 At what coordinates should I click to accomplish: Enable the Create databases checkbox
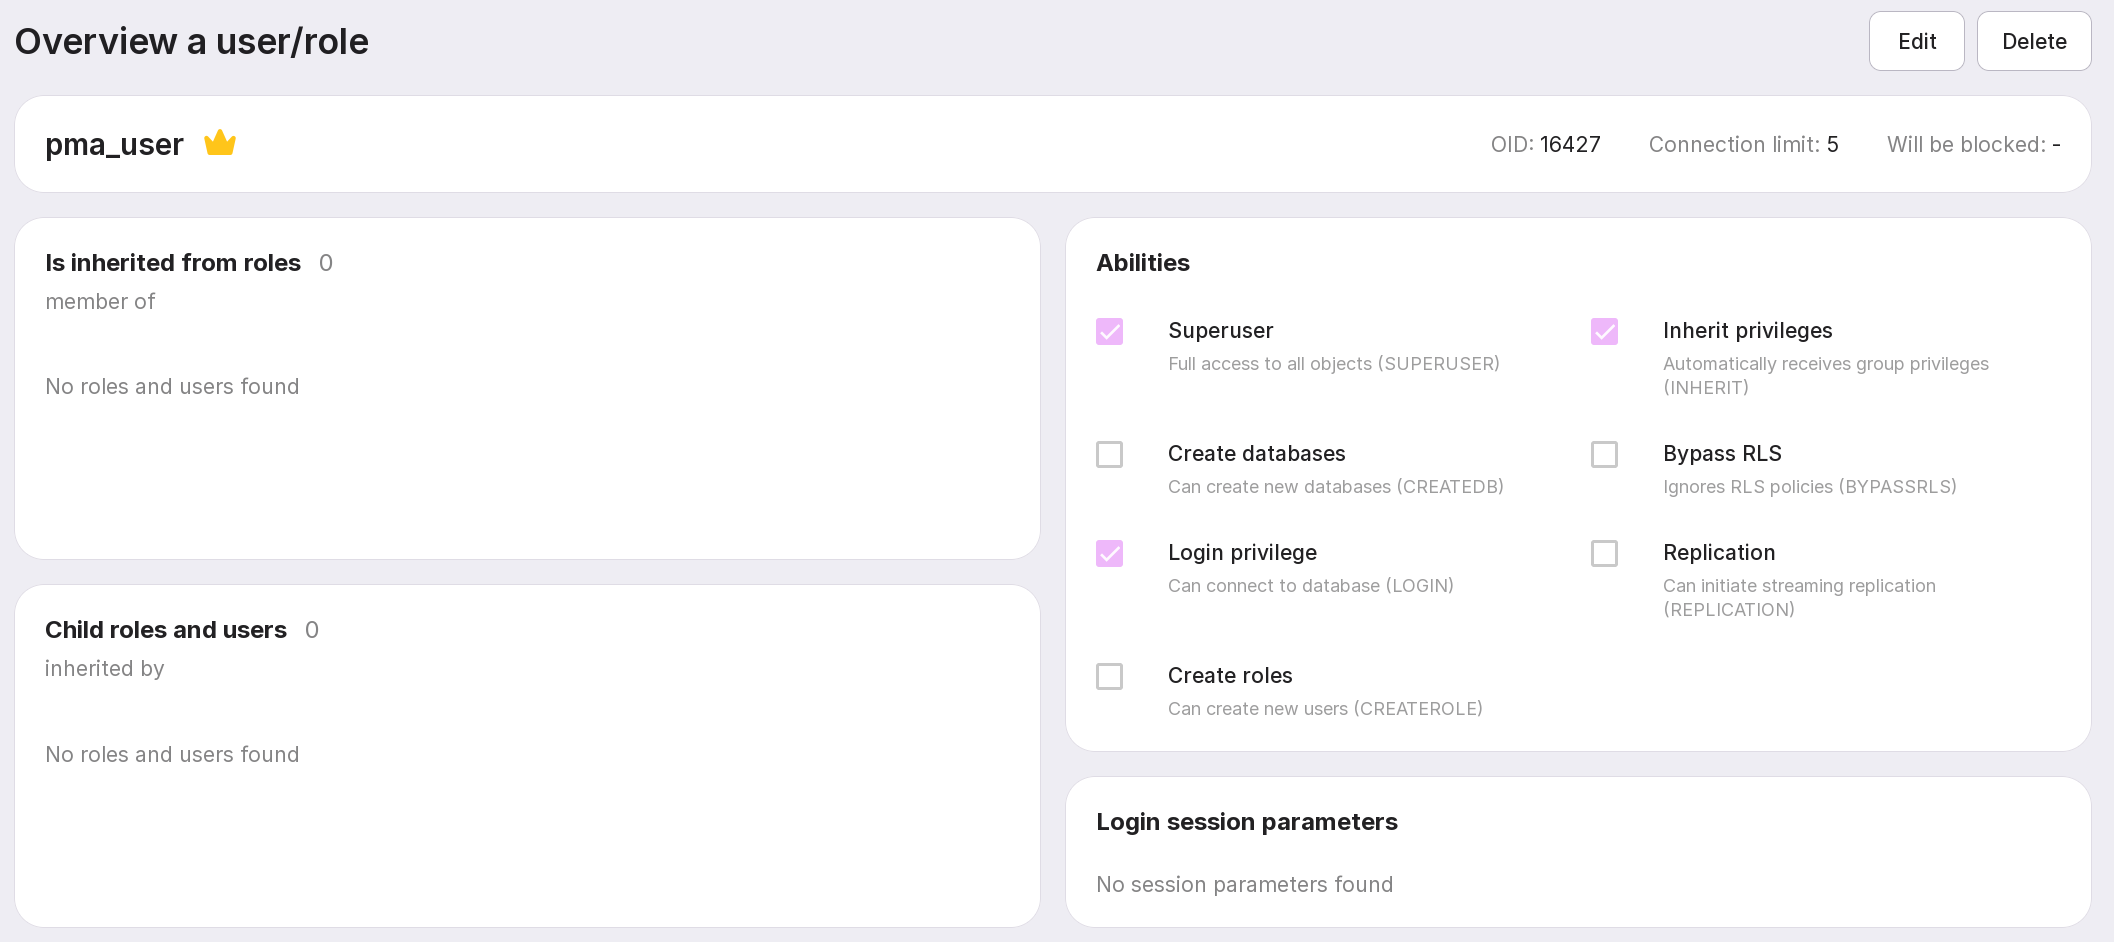tap(1109, 455)
